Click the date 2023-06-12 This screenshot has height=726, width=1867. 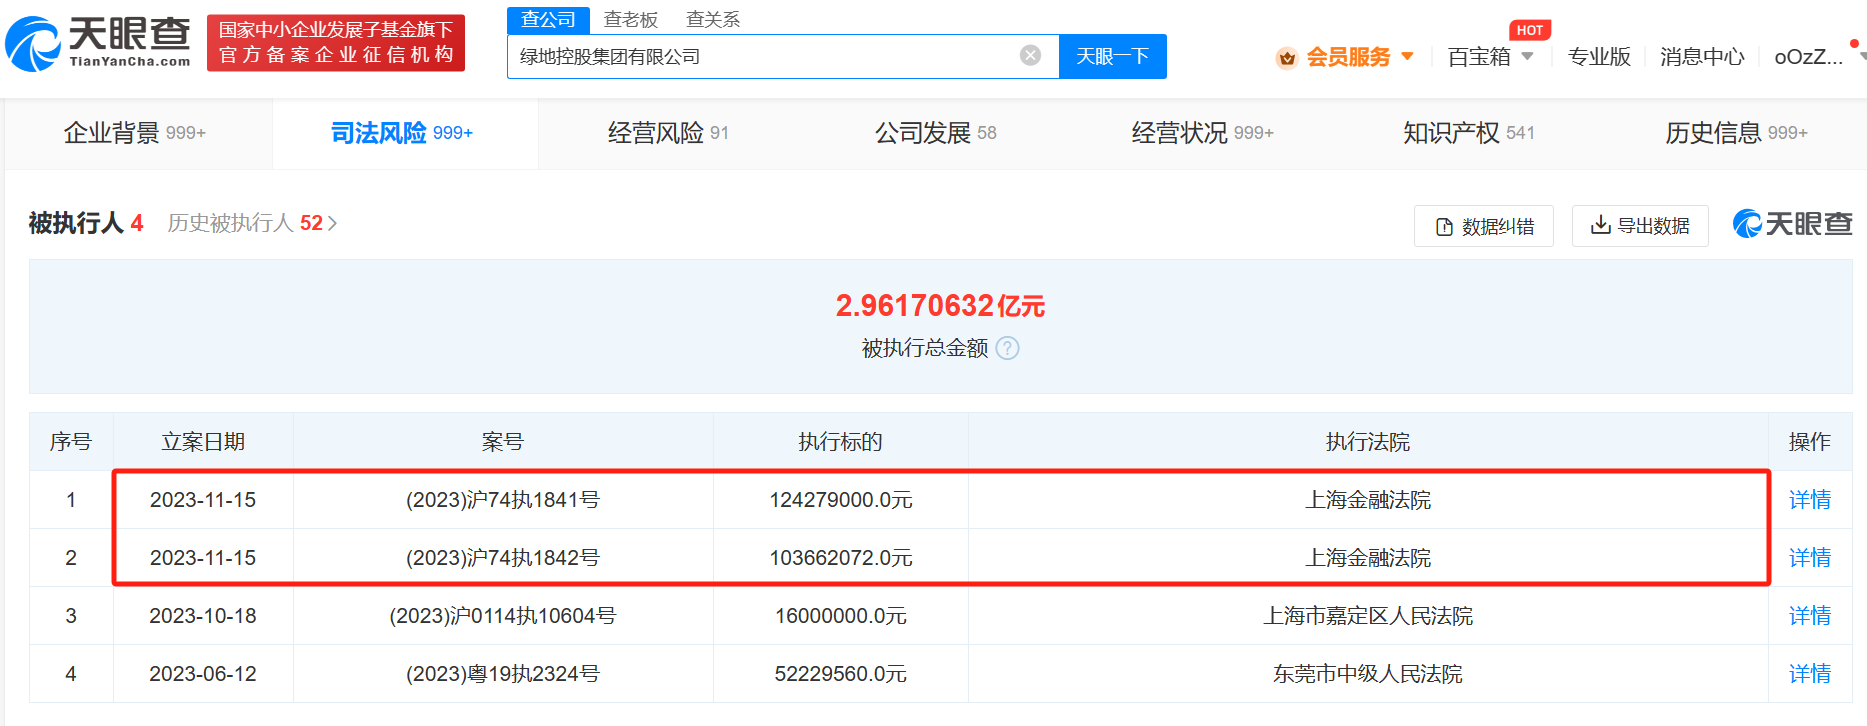[x=203, y=674]
